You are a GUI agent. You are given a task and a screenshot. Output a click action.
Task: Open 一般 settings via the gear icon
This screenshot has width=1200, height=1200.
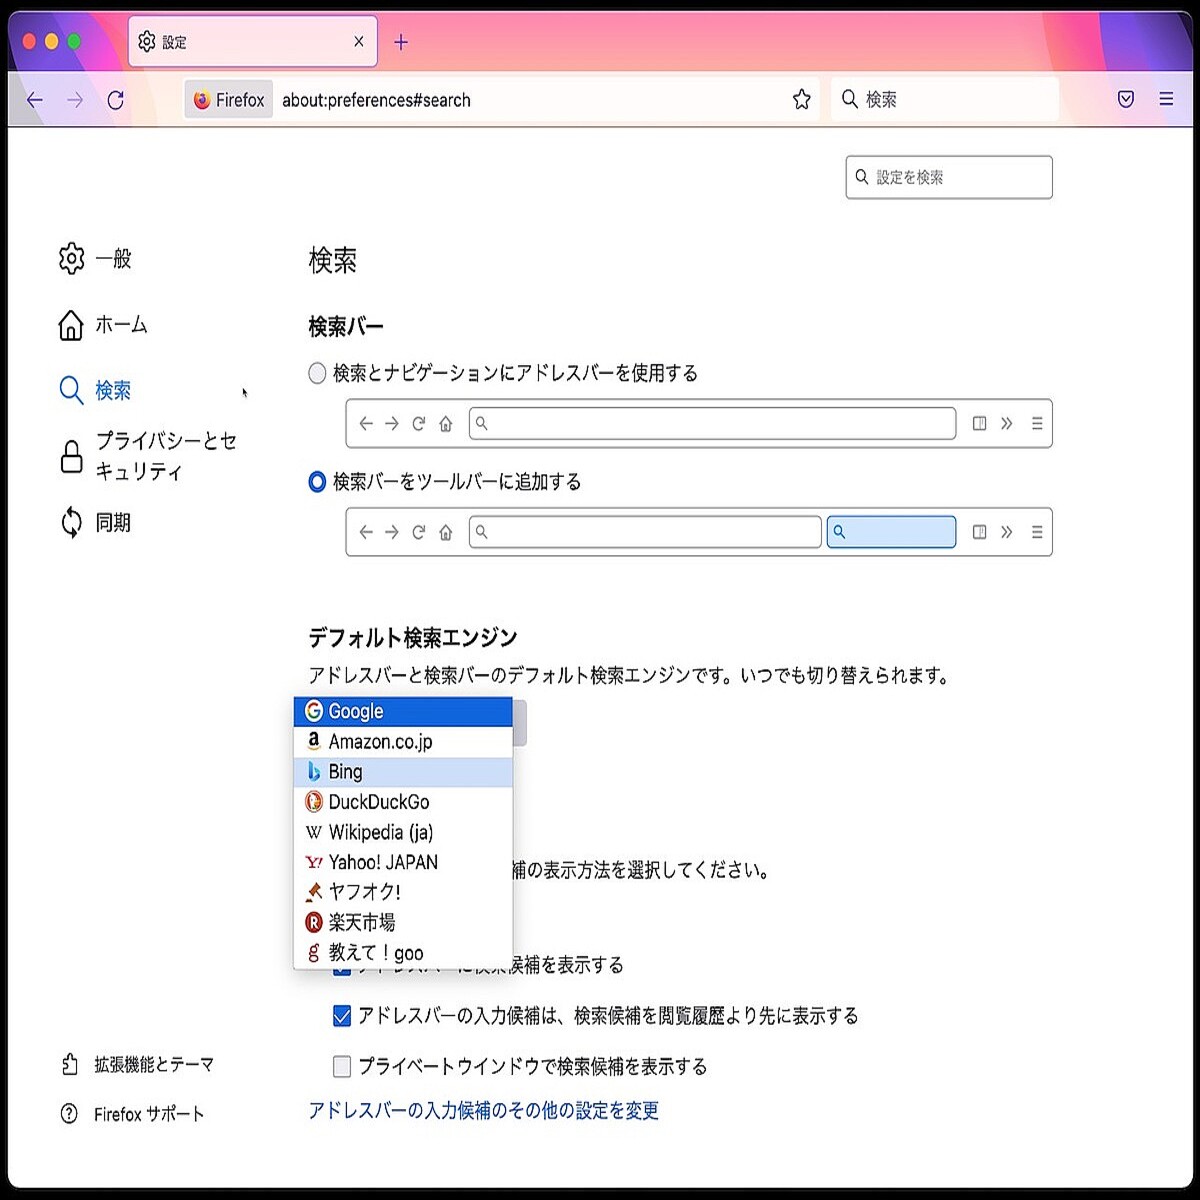(70, 258)
